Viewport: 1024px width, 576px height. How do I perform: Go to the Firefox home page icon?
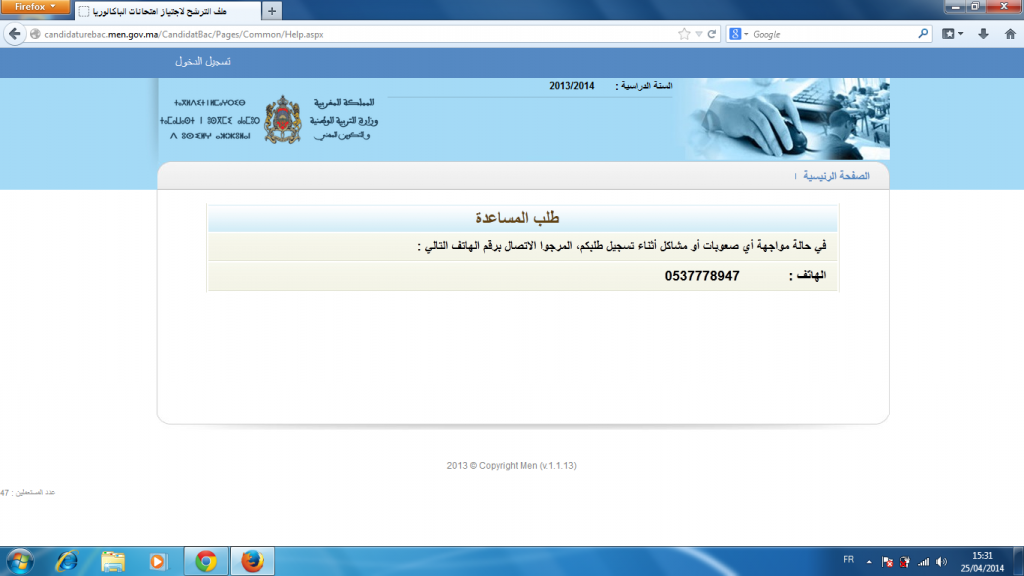tap(1010, 34)
